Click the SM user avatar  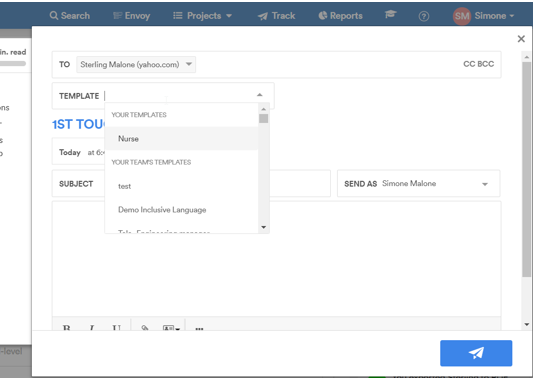point(462,16)
